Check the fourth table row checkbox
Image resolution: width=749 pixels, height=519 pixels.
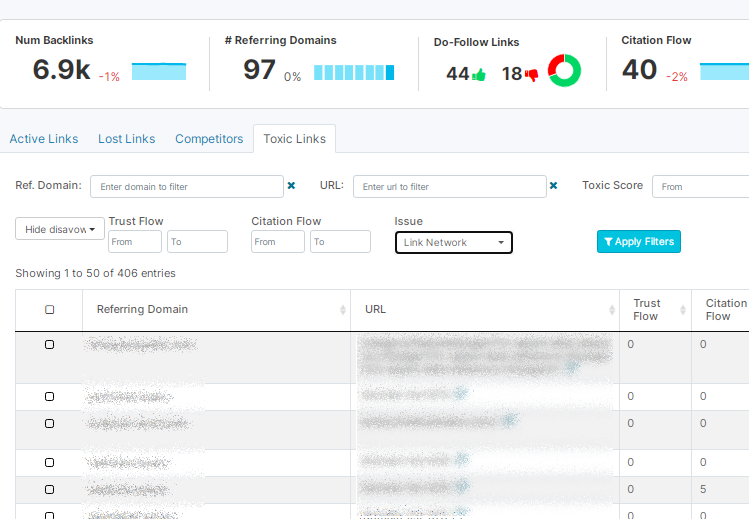tap(50, 462)
